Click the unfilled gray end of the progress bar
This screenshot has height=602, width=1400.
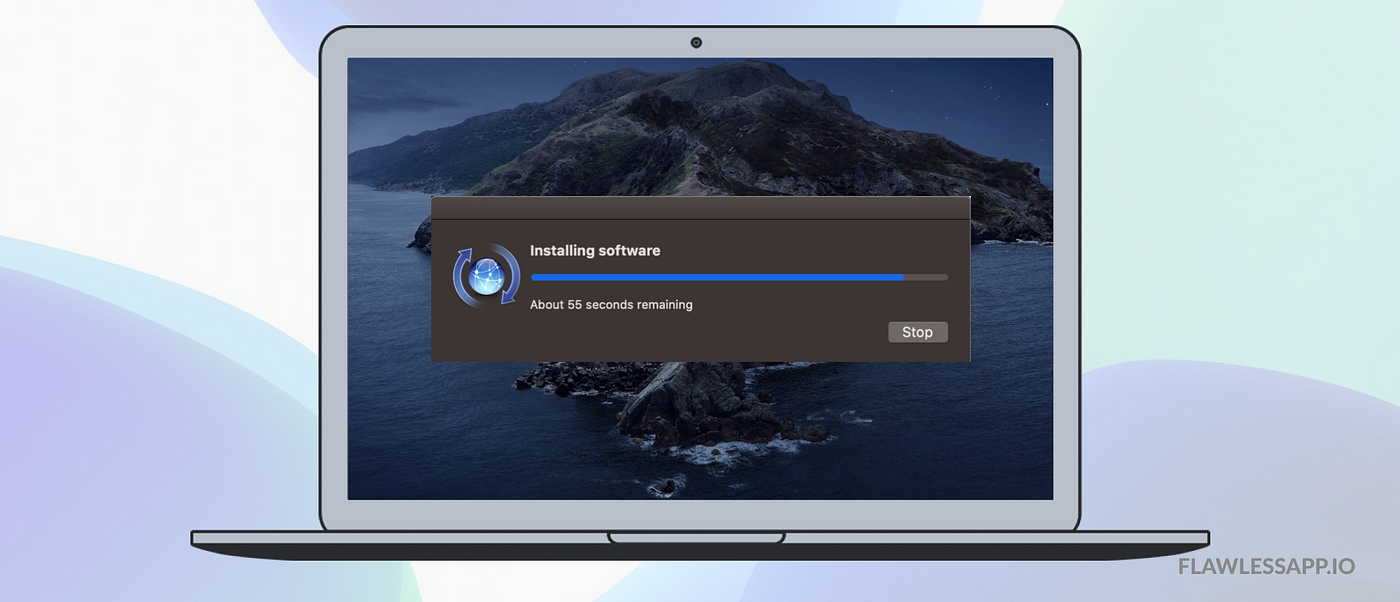click(x=925, y=277)
